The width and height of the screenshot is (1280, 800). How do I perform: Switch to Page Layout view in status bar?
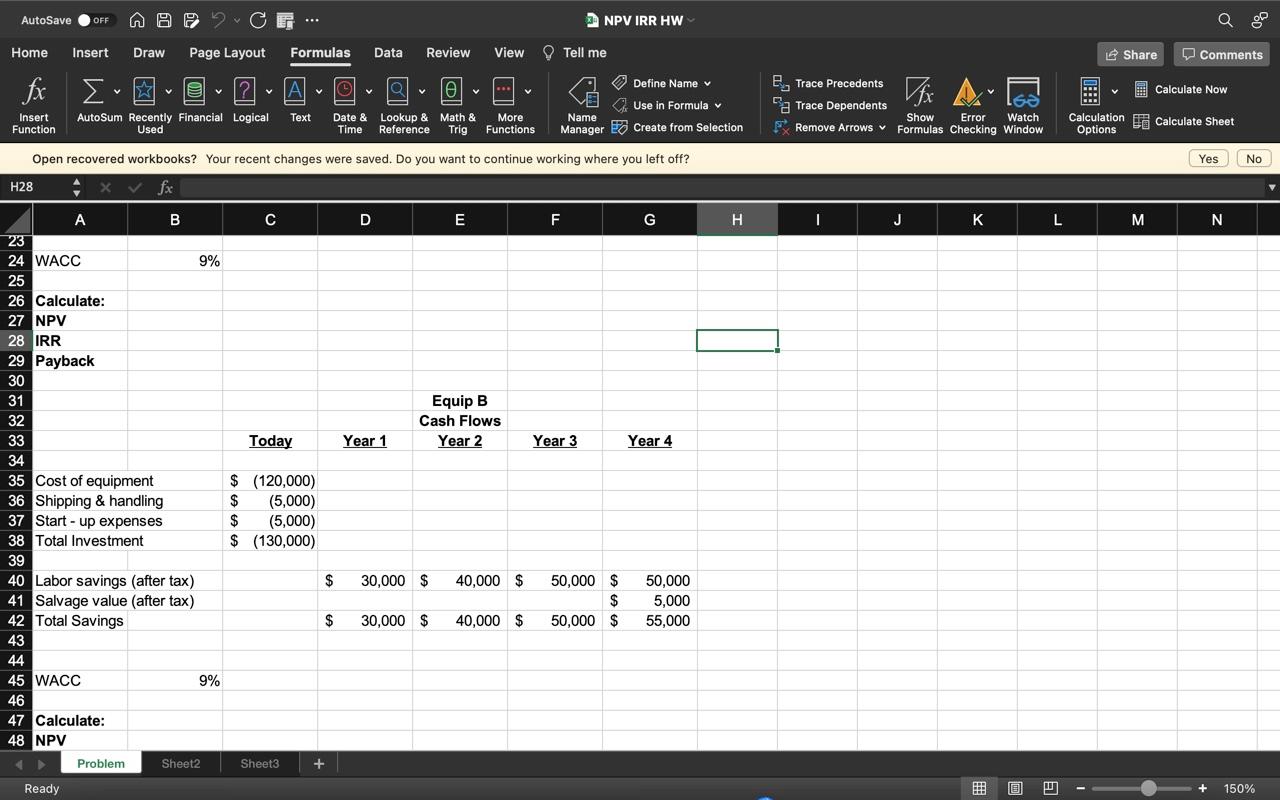pos(1015,788)
